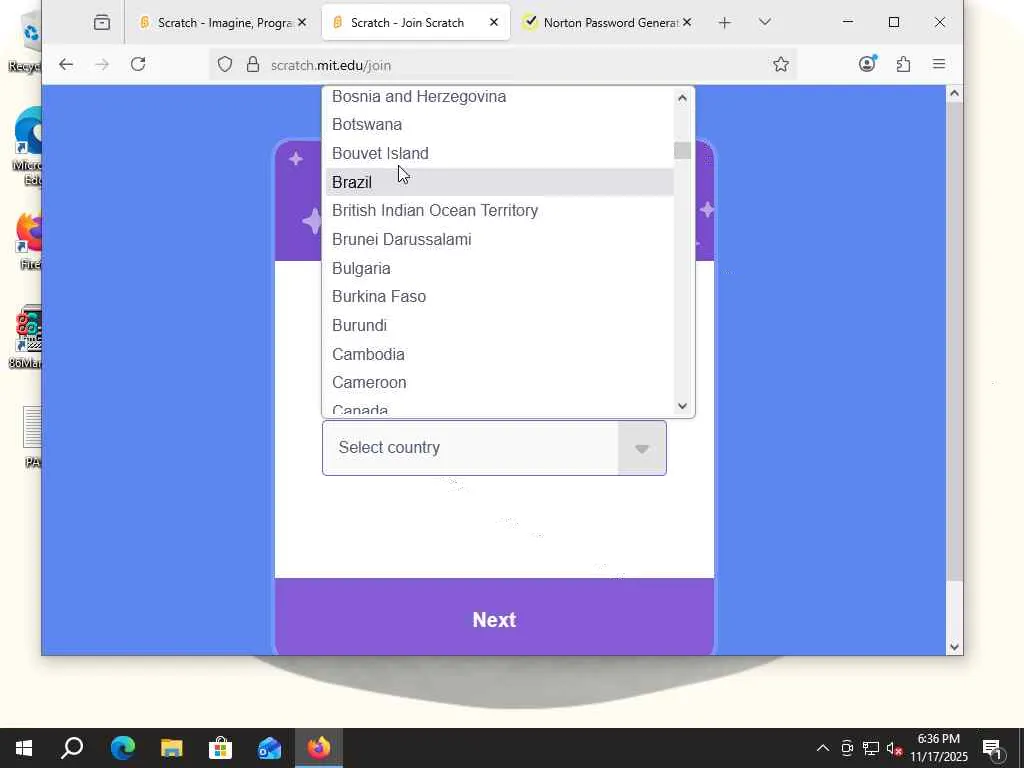Close the Scratch - Join Scratch tab

click(x=494, y=22)
